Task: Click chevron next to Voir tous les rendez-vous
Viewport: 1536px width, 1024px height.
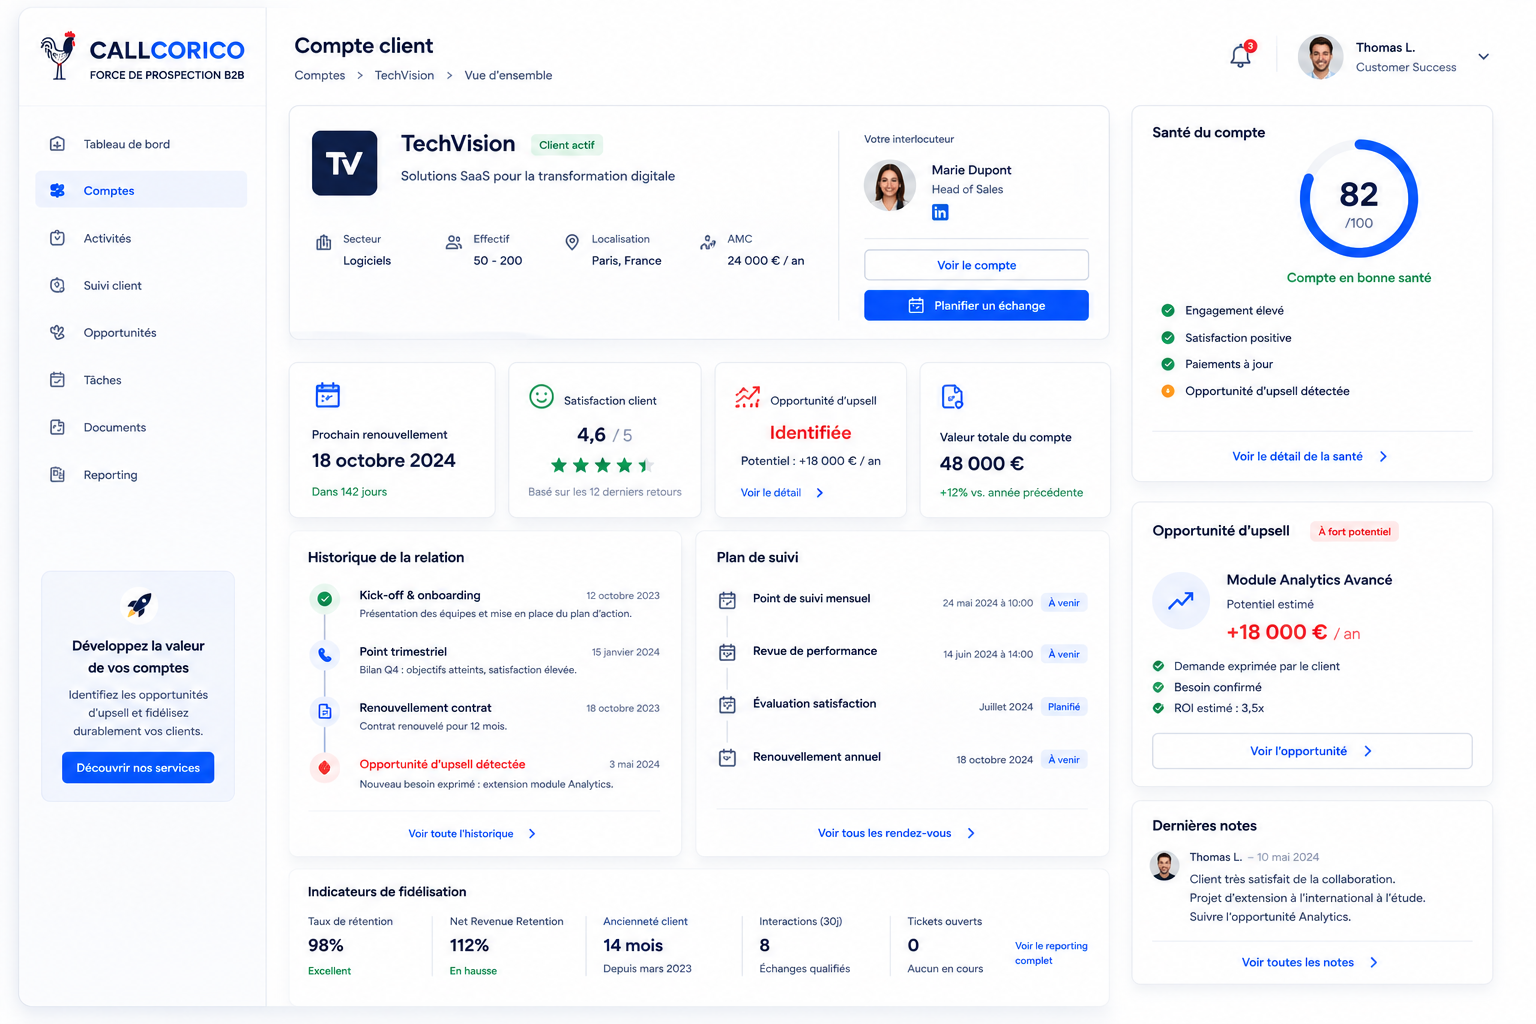Action: [971, 833]
